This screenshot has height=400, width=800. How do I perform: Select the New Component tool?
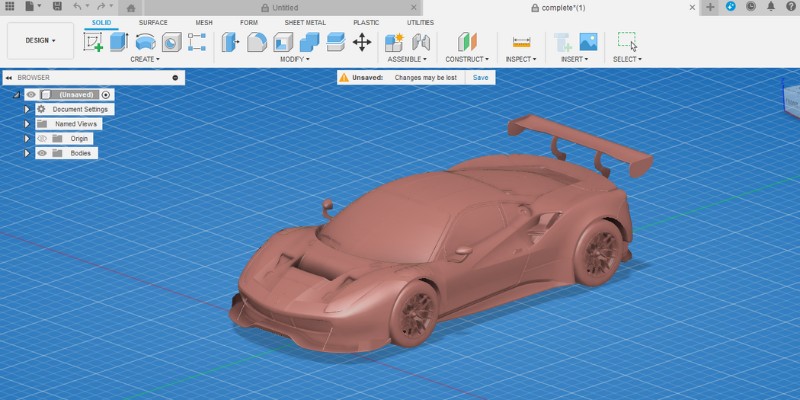(394, 42)
